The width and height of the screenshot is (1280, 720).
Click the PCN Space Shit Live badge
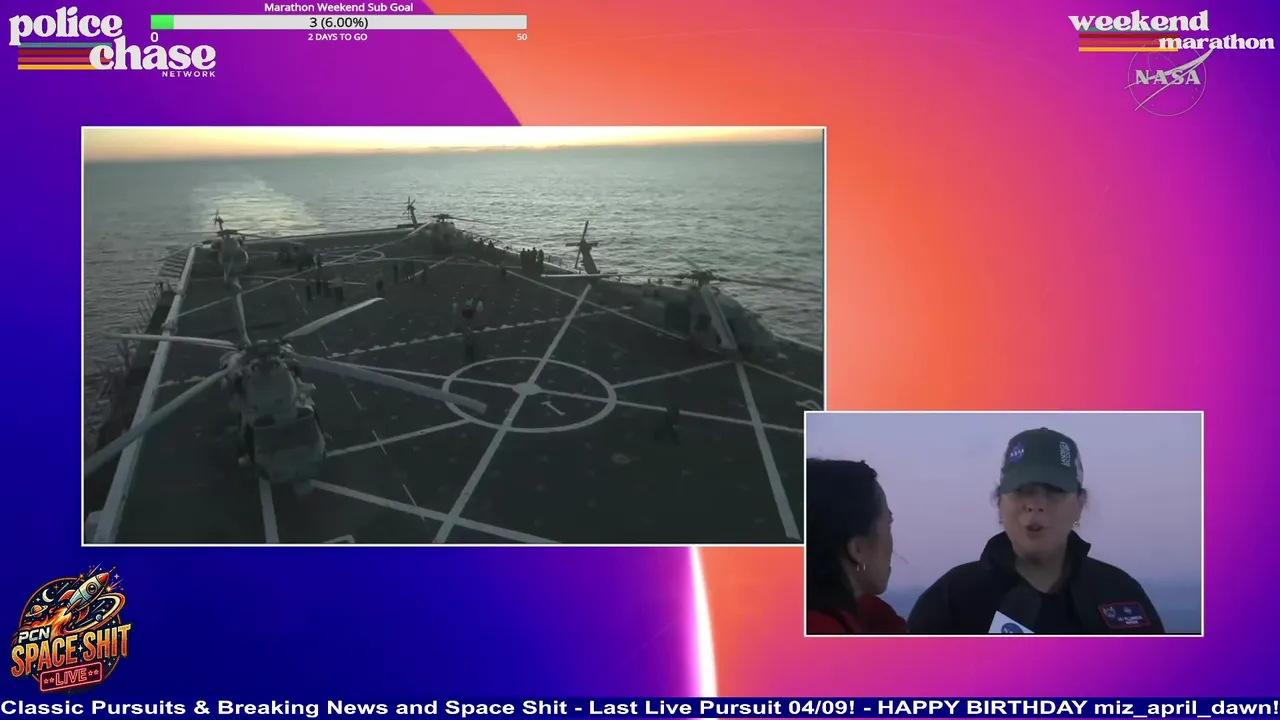(x=72, y=629)
